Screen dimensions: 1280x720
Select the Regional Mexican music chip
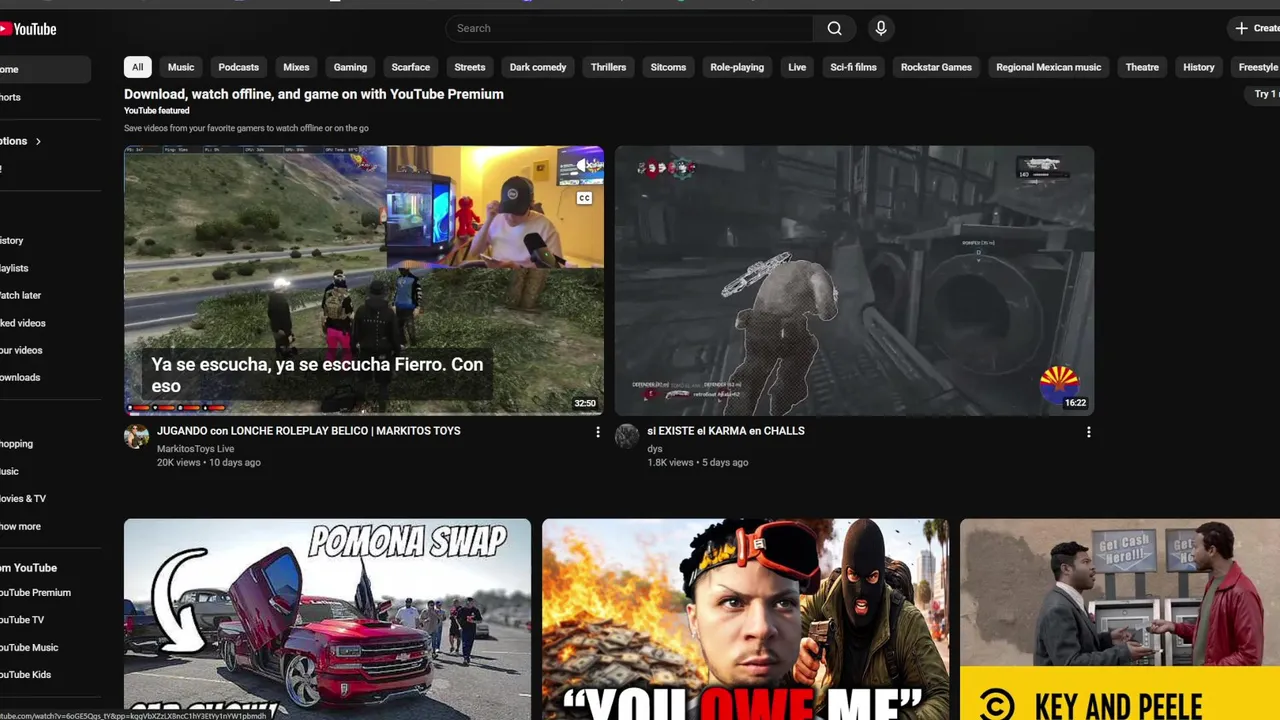click(1048, 67)
